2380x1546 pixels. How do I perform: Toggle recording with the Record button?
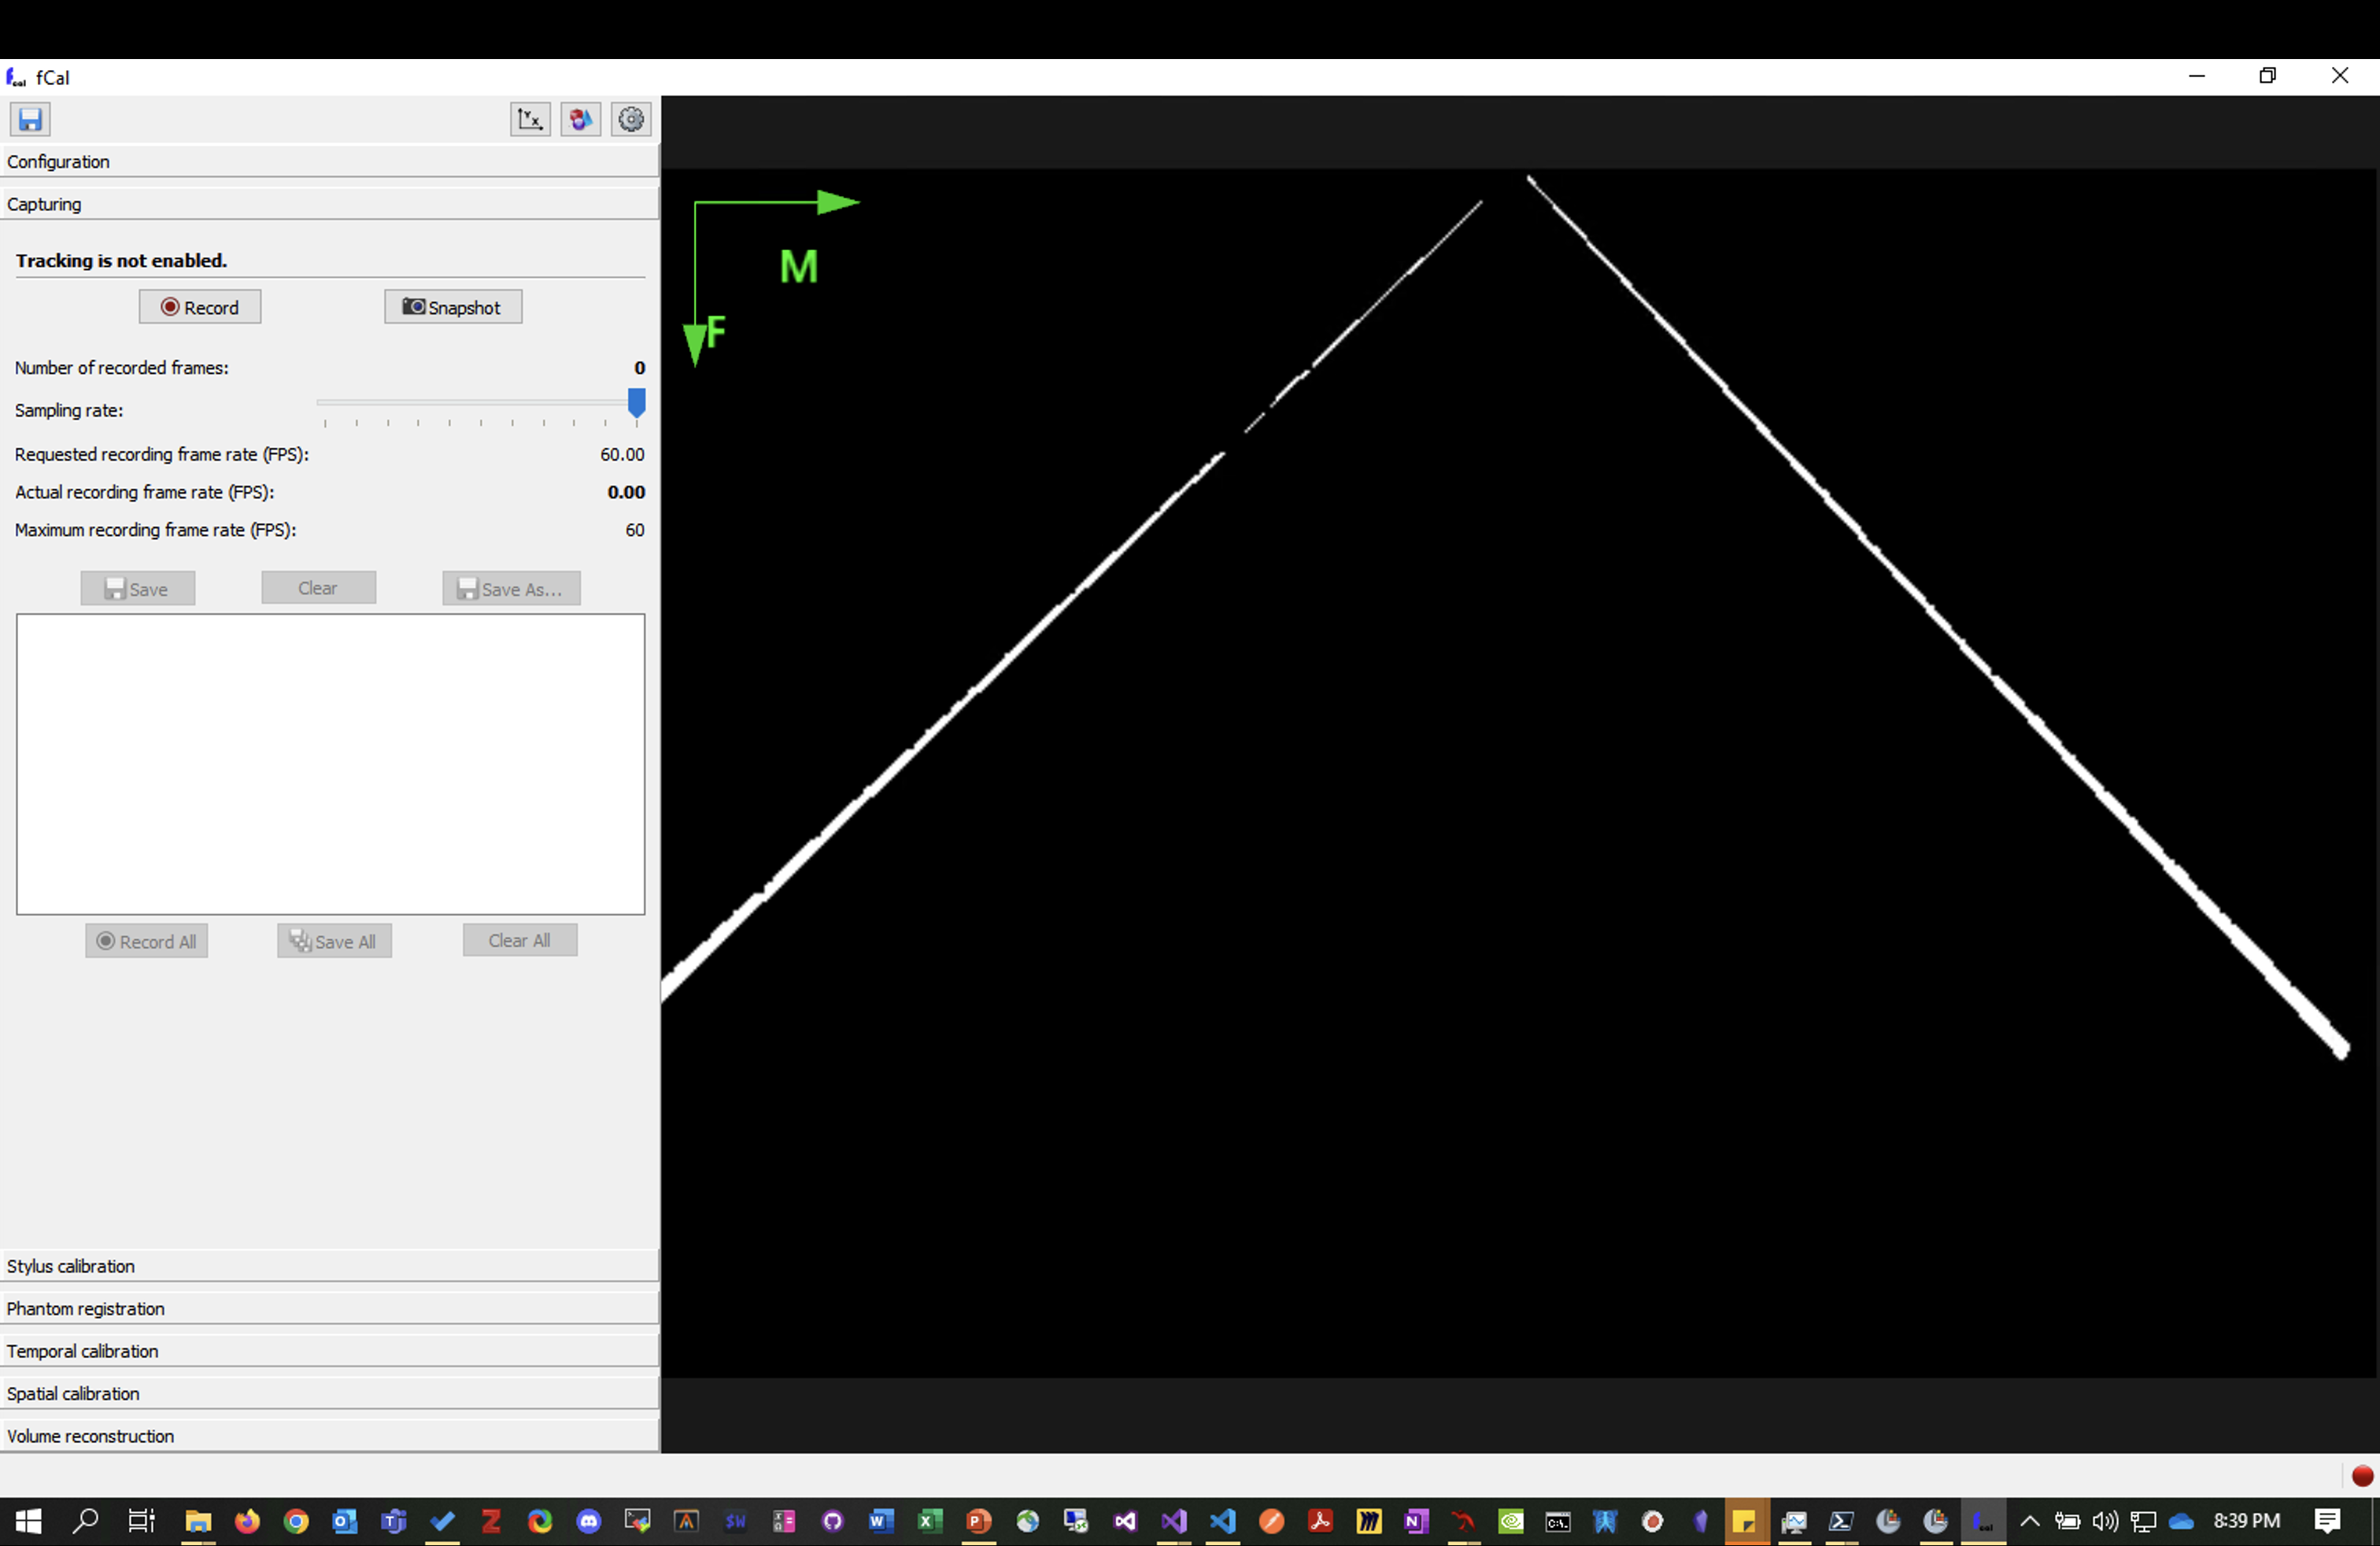(x=199, y=307)
